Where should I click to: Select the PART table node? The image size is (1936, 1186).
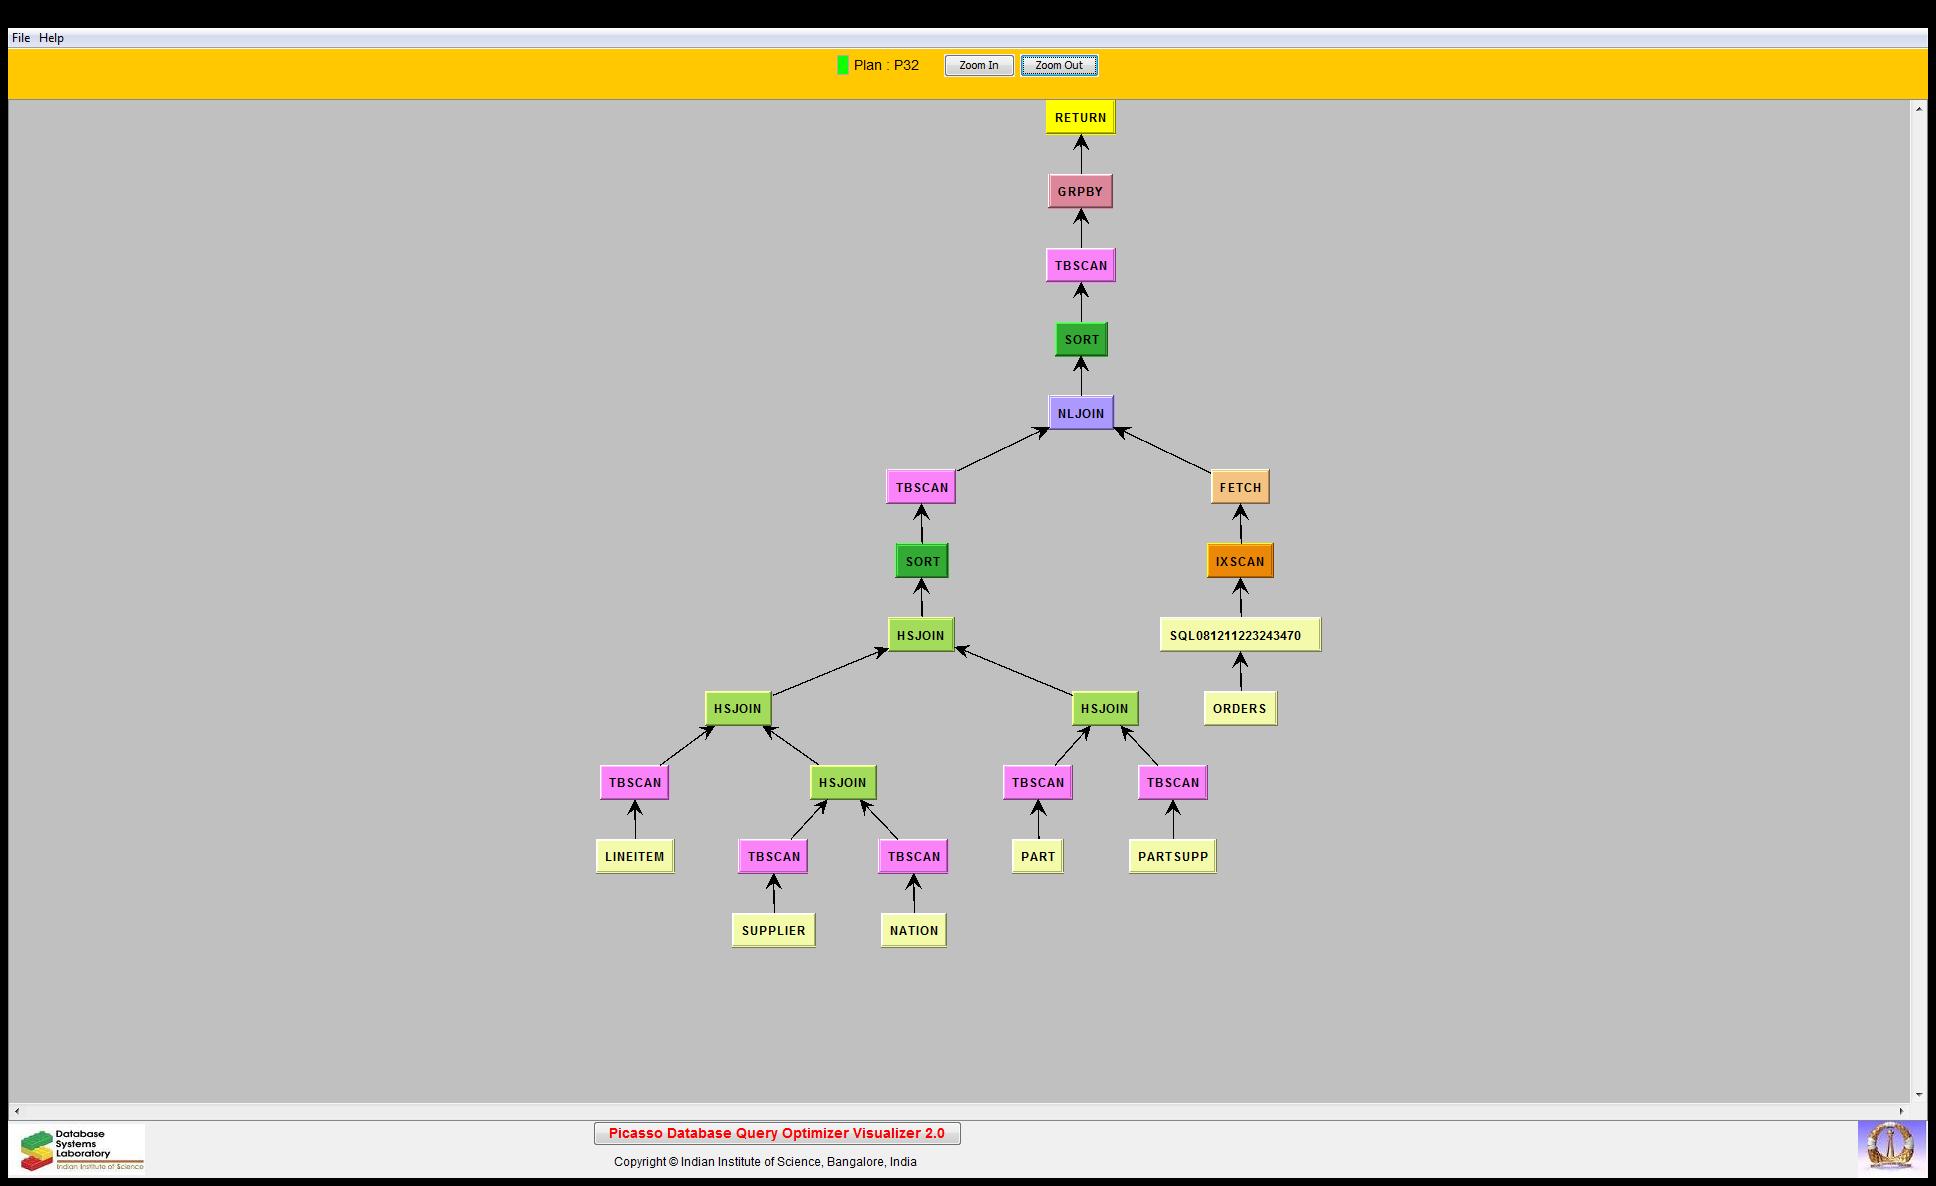1038,856
